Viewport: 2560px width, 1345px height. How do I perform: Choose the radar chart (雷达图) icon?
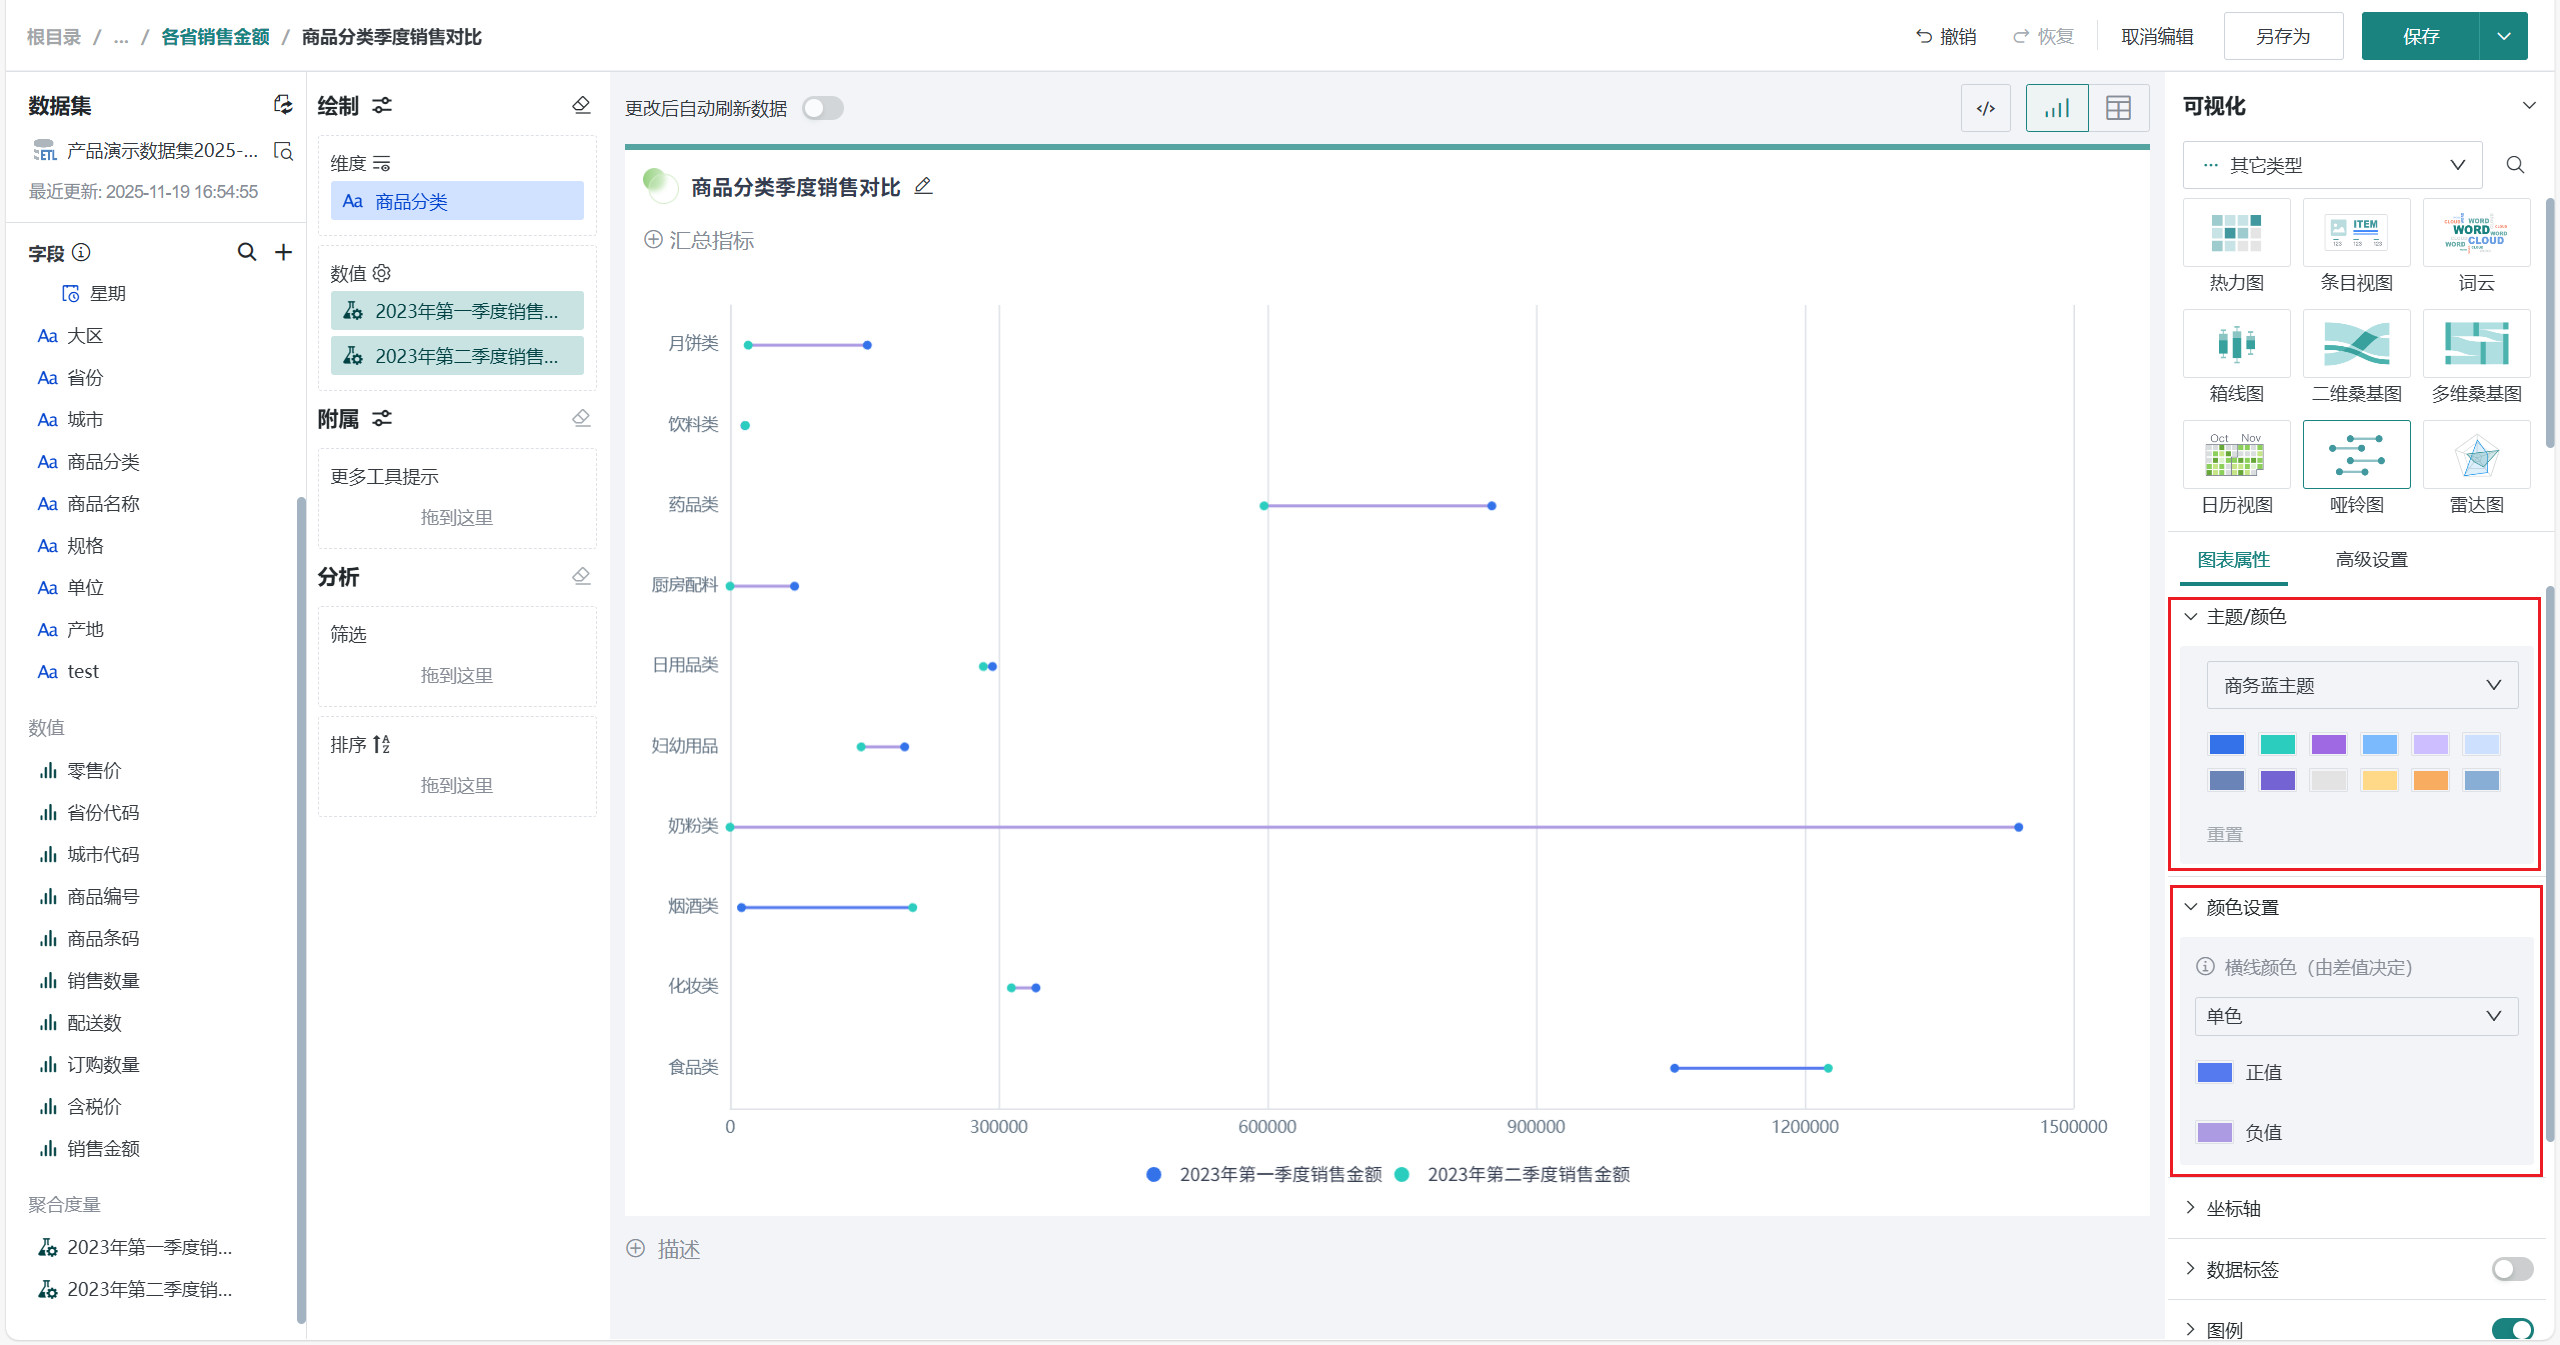pos(2476,456)
